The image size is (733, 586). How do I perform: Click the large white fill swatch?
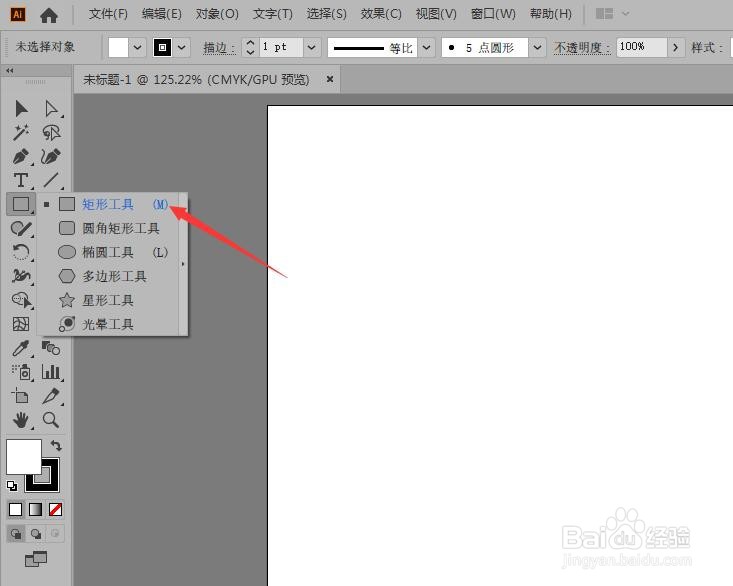tap(23, 456)
